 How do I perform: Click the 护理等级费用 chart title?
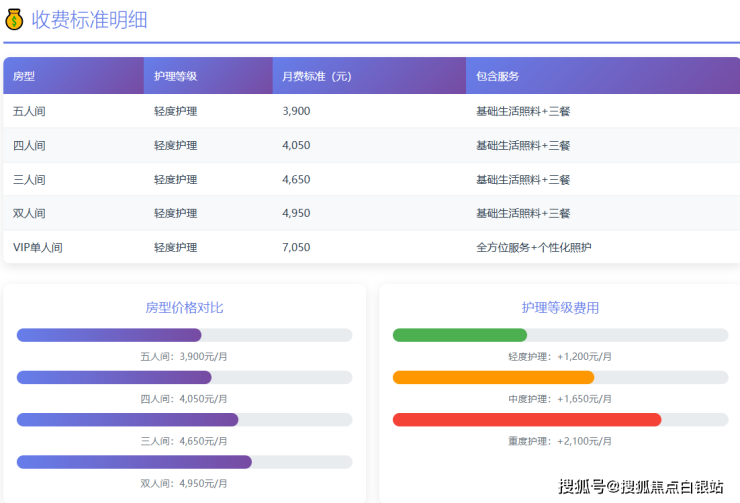[560, 308]
